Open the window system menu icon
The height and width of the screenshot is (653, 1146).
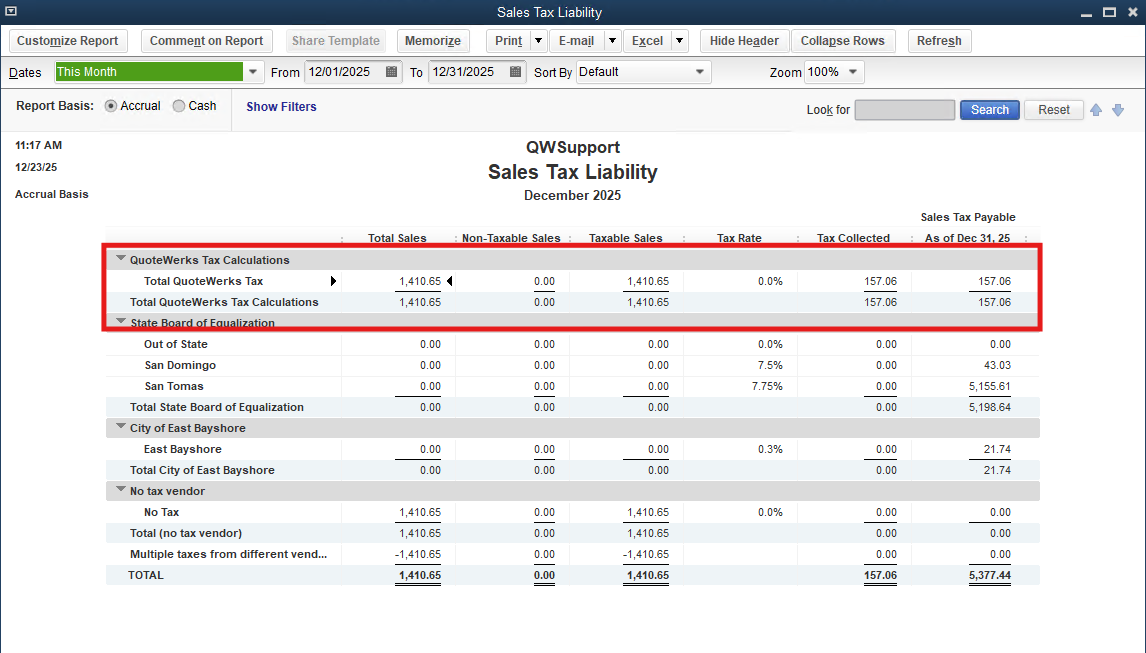click(11, 12)
